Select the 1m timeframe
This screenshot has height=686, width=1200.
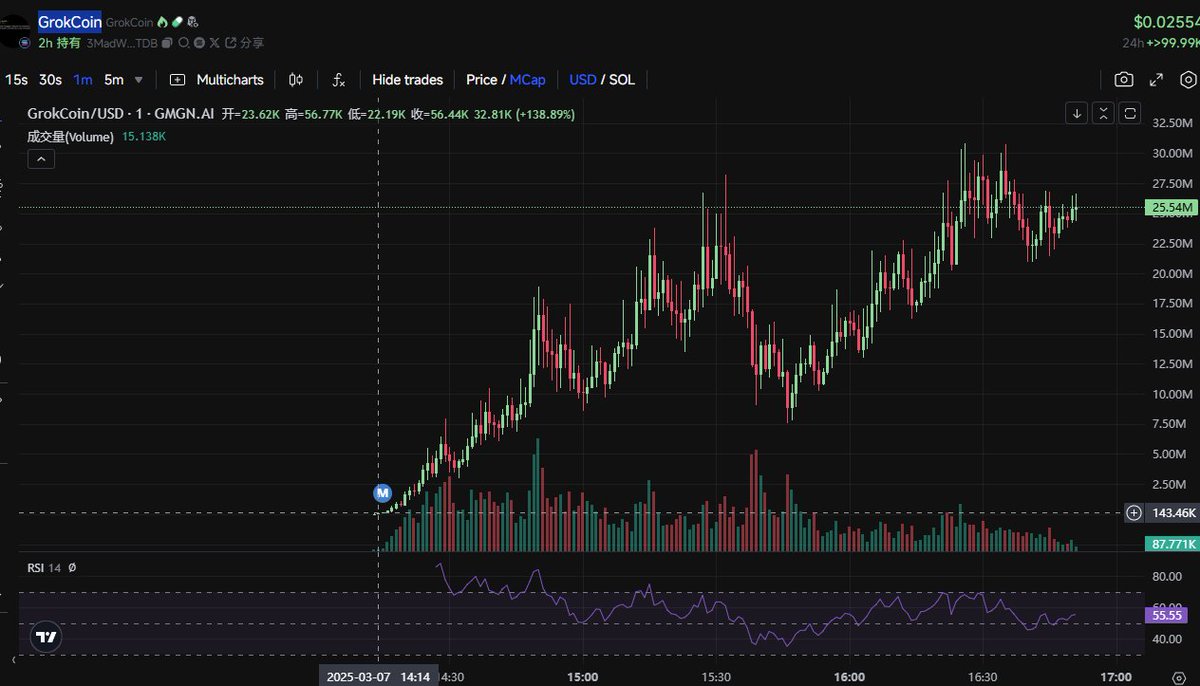pyautogui.click(x=83, y=80)
